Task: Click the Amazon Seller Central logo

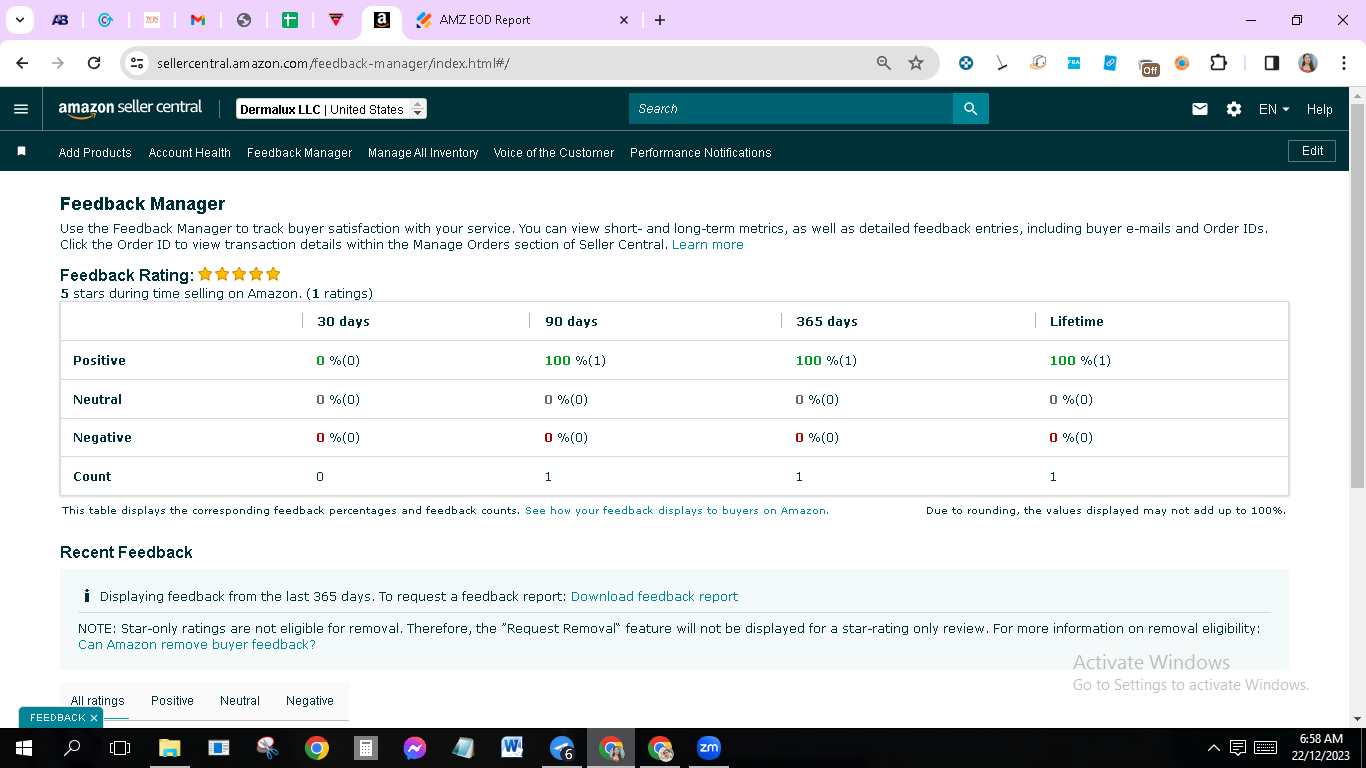Action: 130,109
